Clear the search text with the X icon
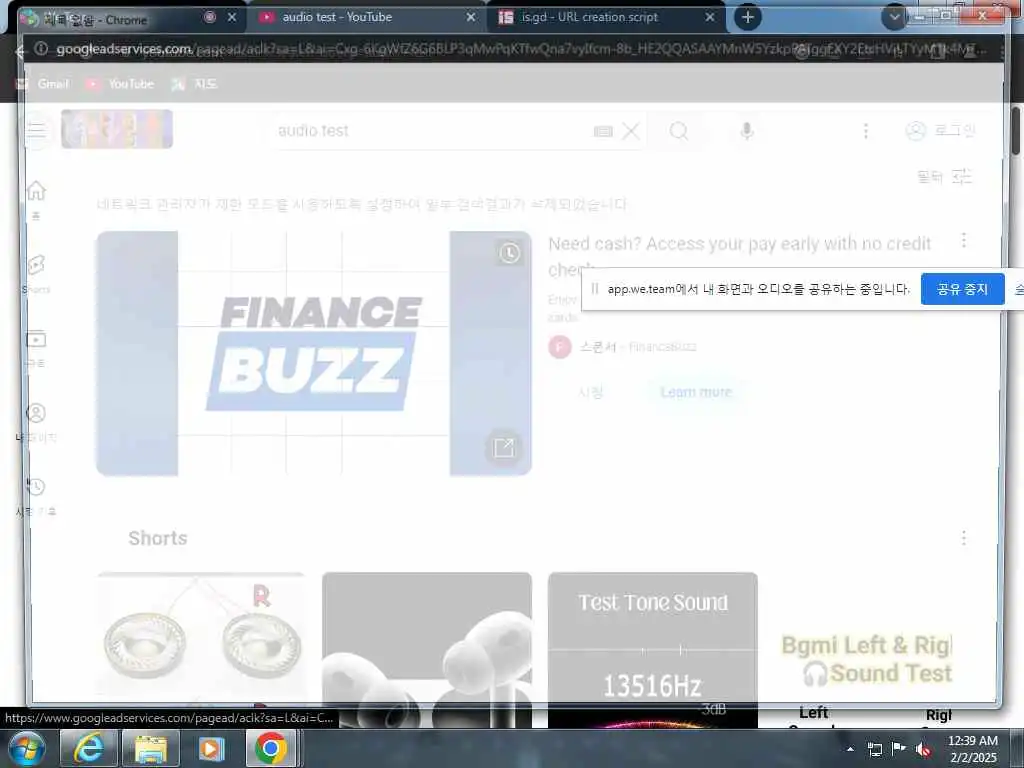 [x=631, y=131]
